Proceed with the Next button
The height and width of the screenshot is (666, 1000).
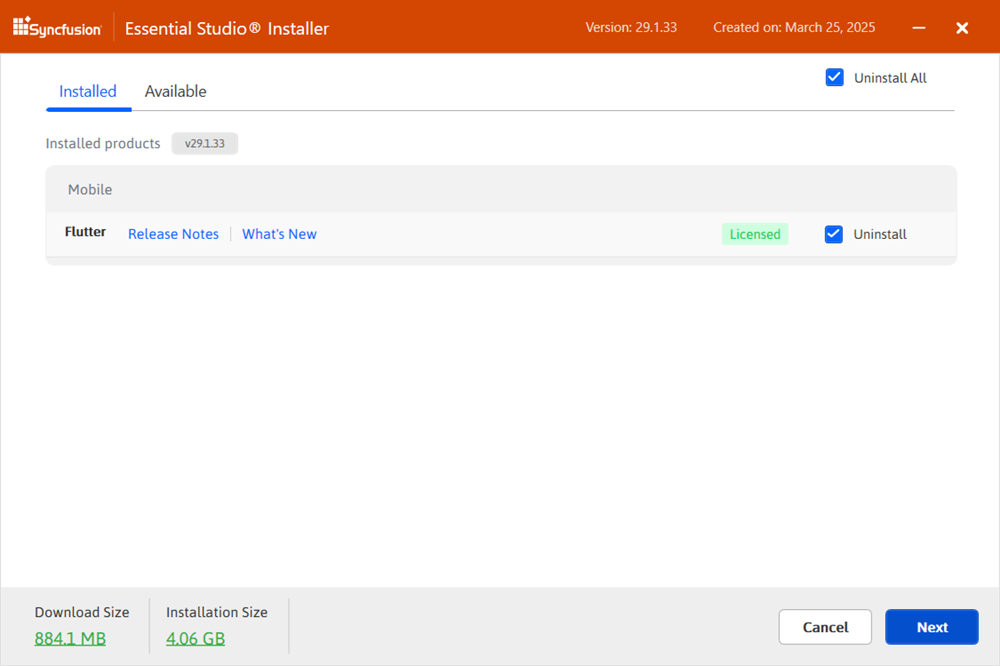pyautogui.click(x=932, y=627)
